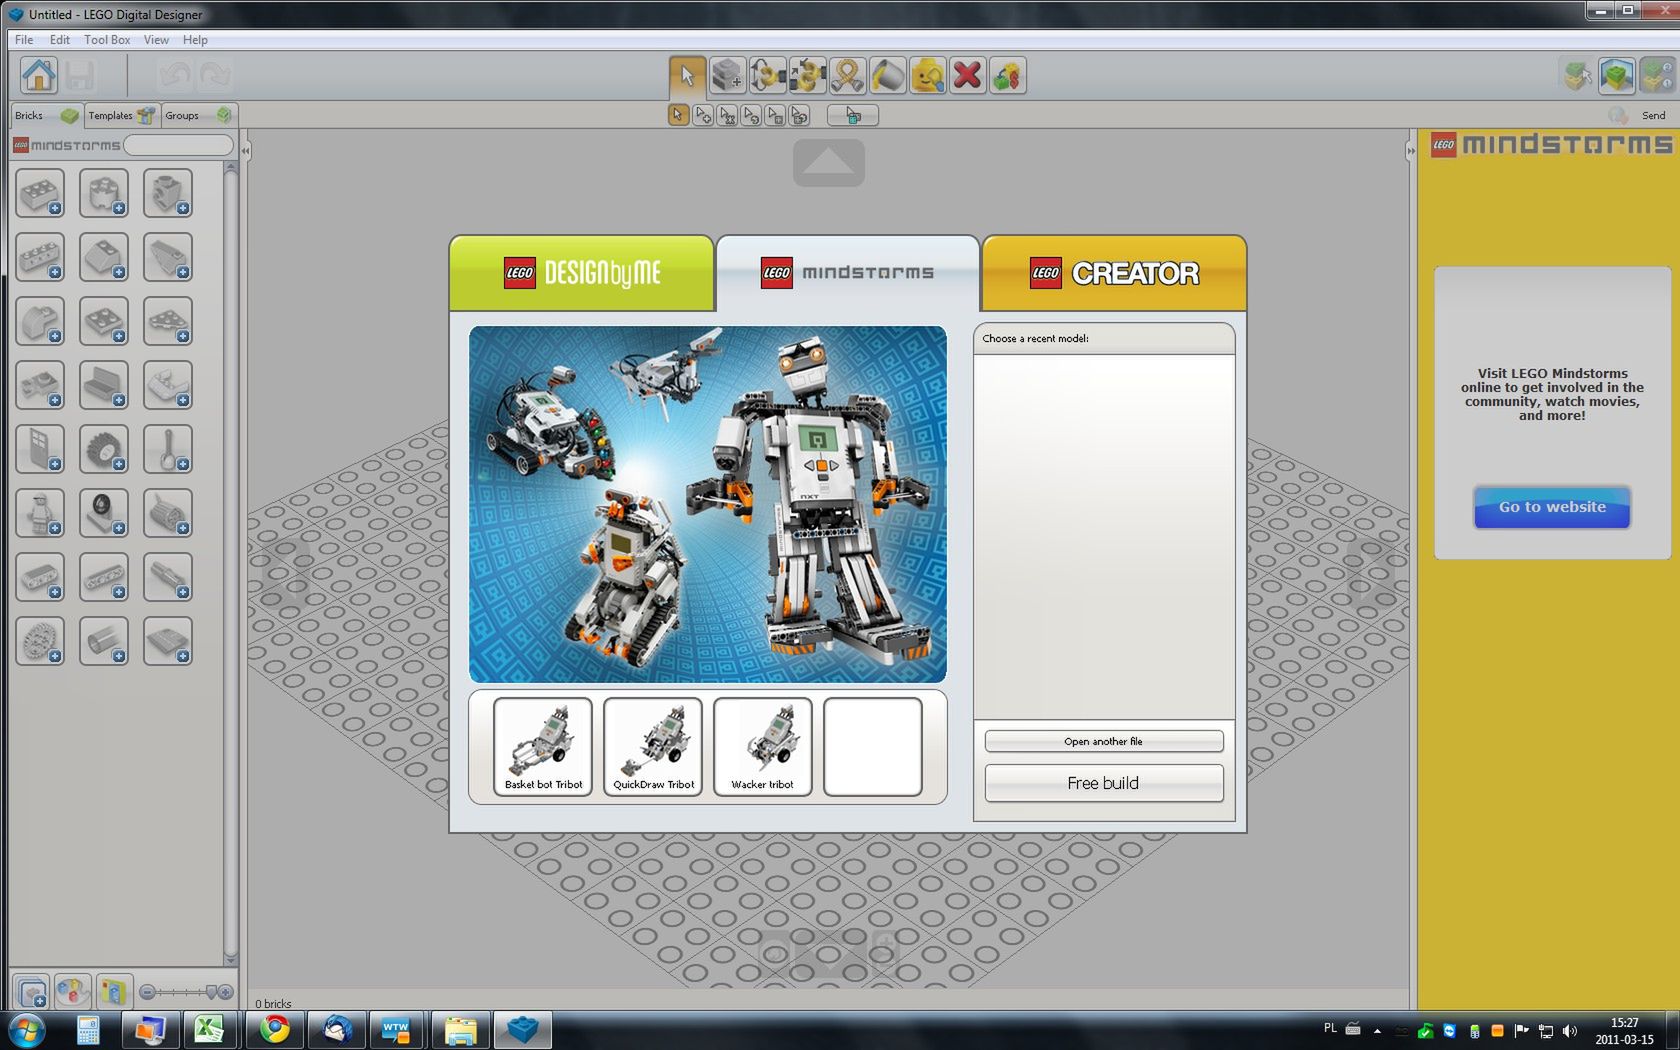Collapse left brick palette panel arrow

(245, 151)
